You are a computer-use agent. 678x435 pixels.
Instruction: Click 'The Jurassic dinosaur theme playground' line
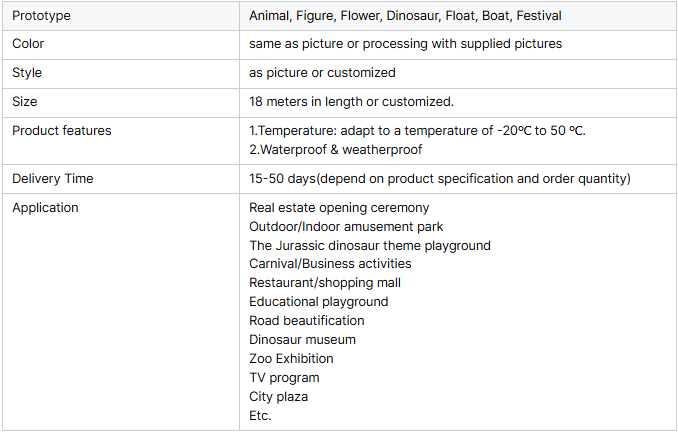pyautogui.click(x=370, y=246)
